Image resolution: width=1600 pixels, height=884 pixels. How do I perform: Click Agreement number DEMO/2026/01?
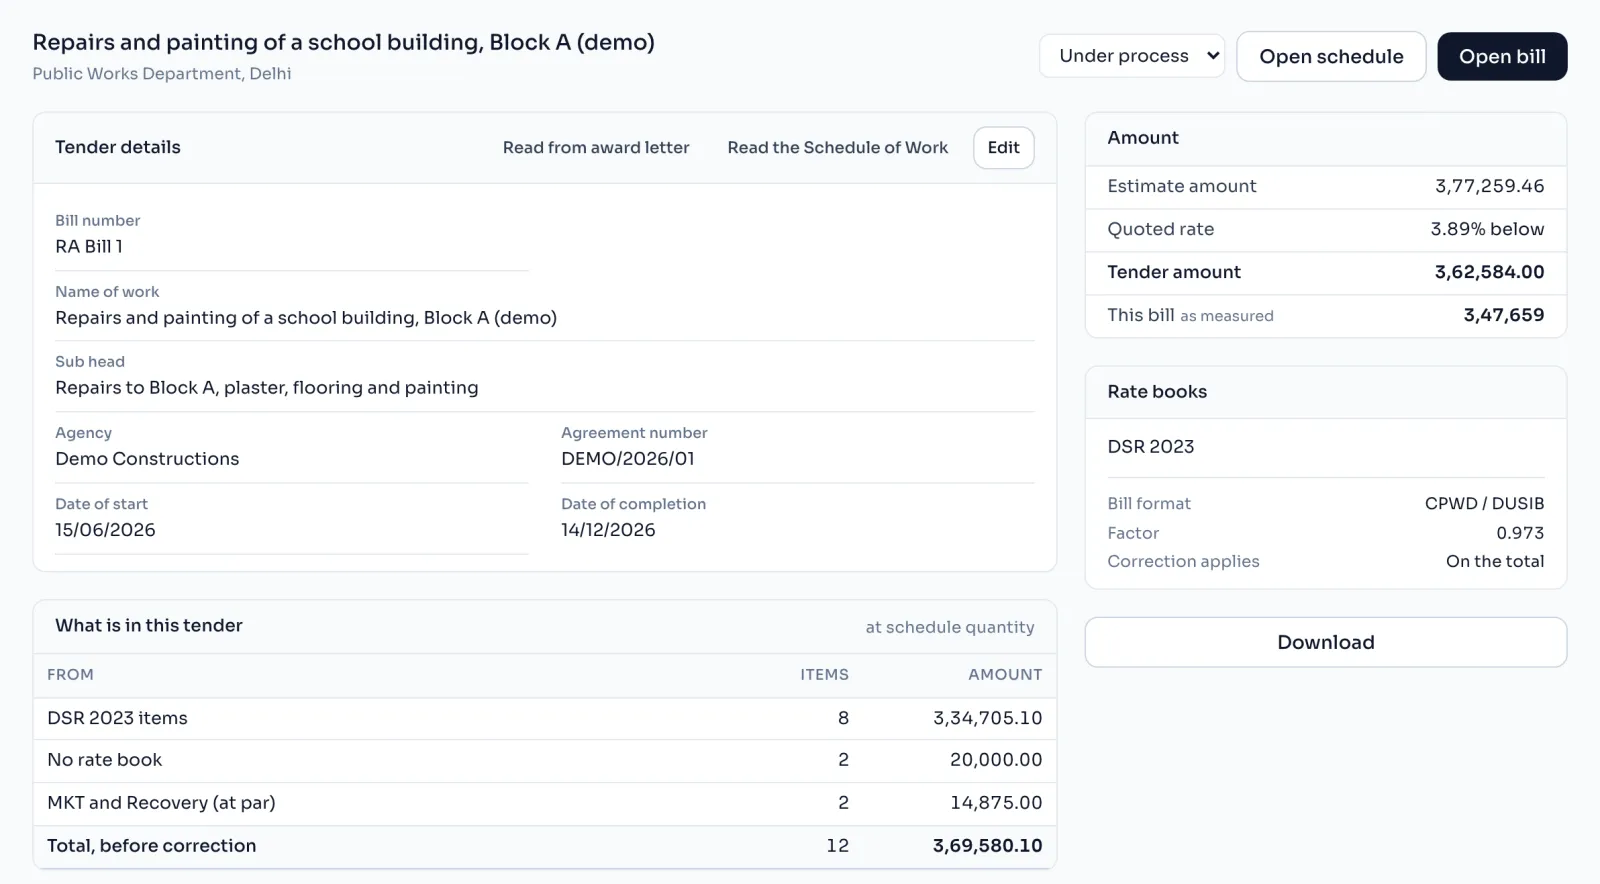tap(628, 459)
